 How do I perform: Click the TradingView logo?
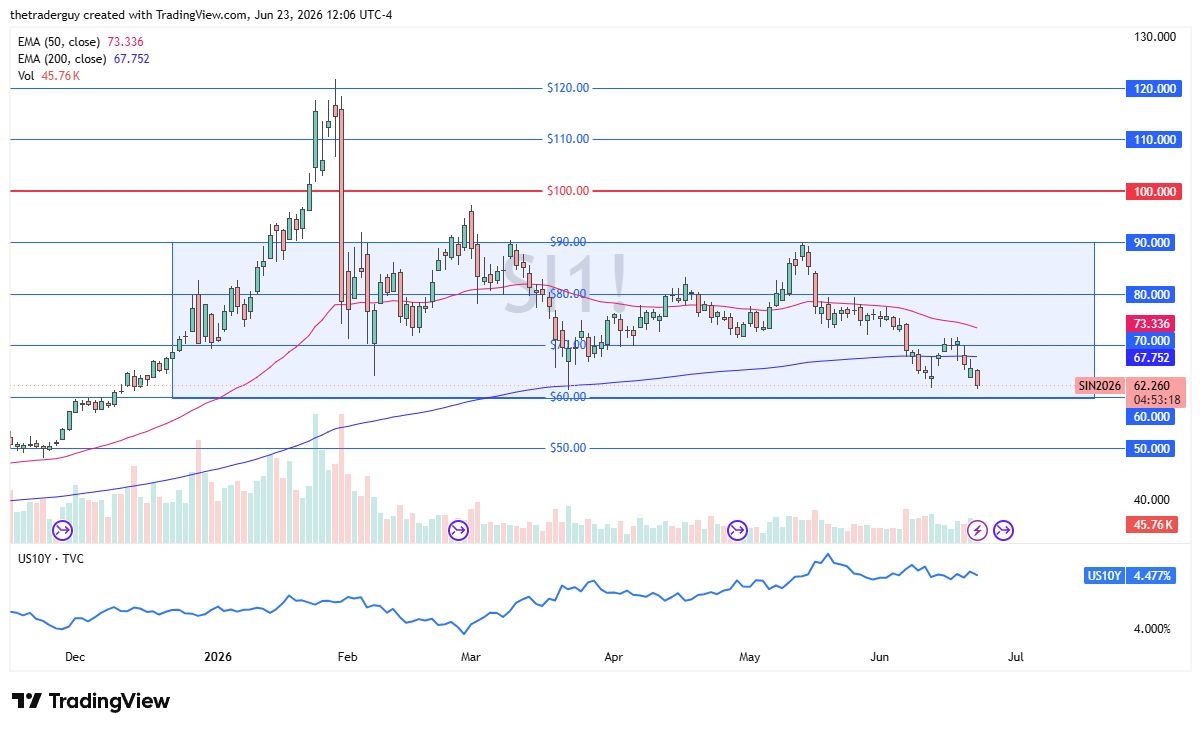coord(91,701)
